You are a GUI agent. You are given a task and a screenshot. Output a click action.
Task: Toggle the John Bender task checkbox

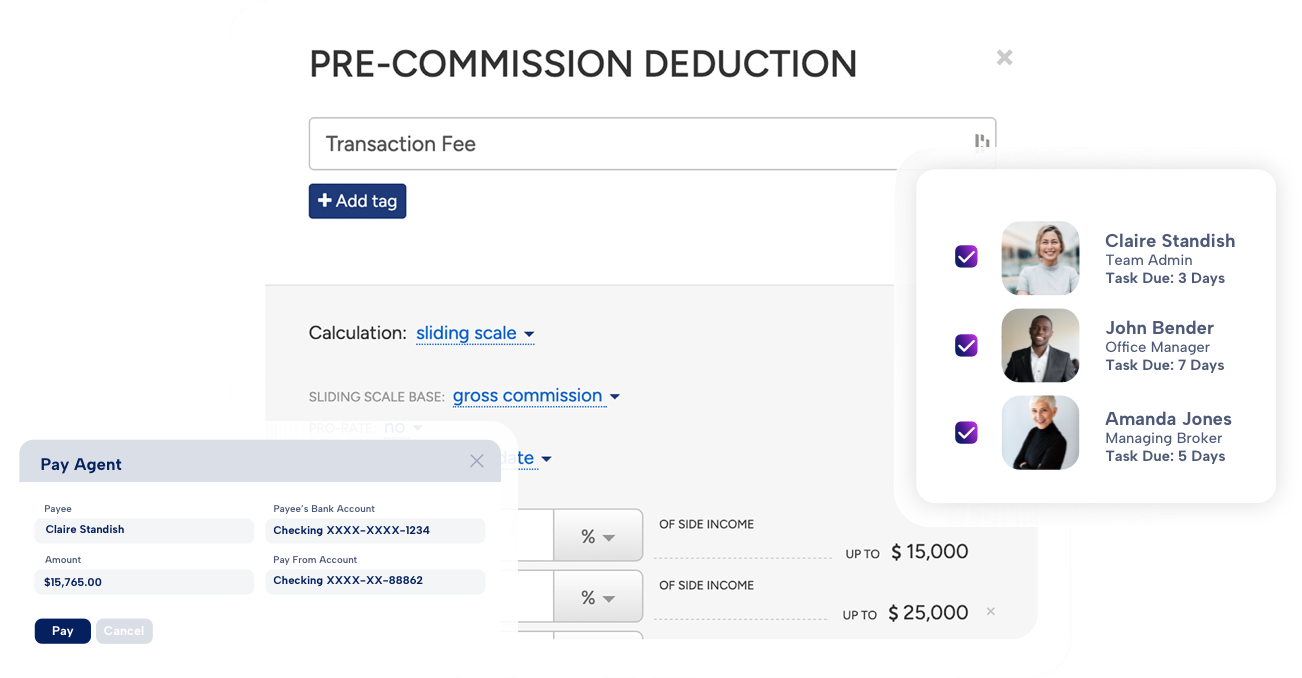[x=966, y=345]
